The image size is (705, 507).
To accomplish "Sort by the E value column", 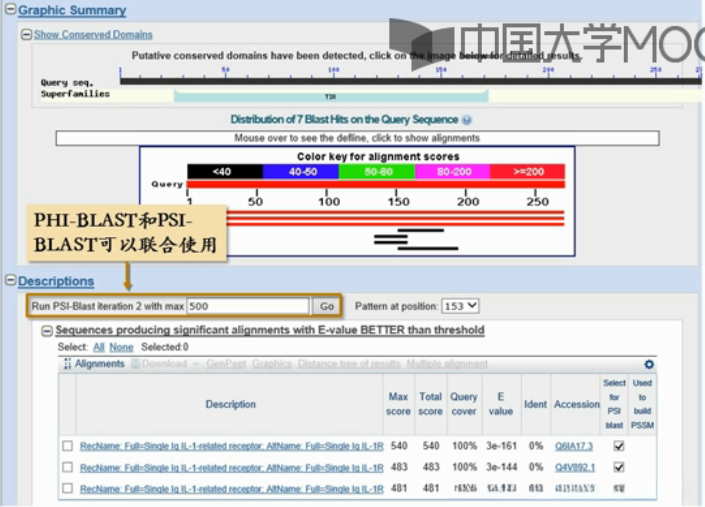I will point(500,404).
